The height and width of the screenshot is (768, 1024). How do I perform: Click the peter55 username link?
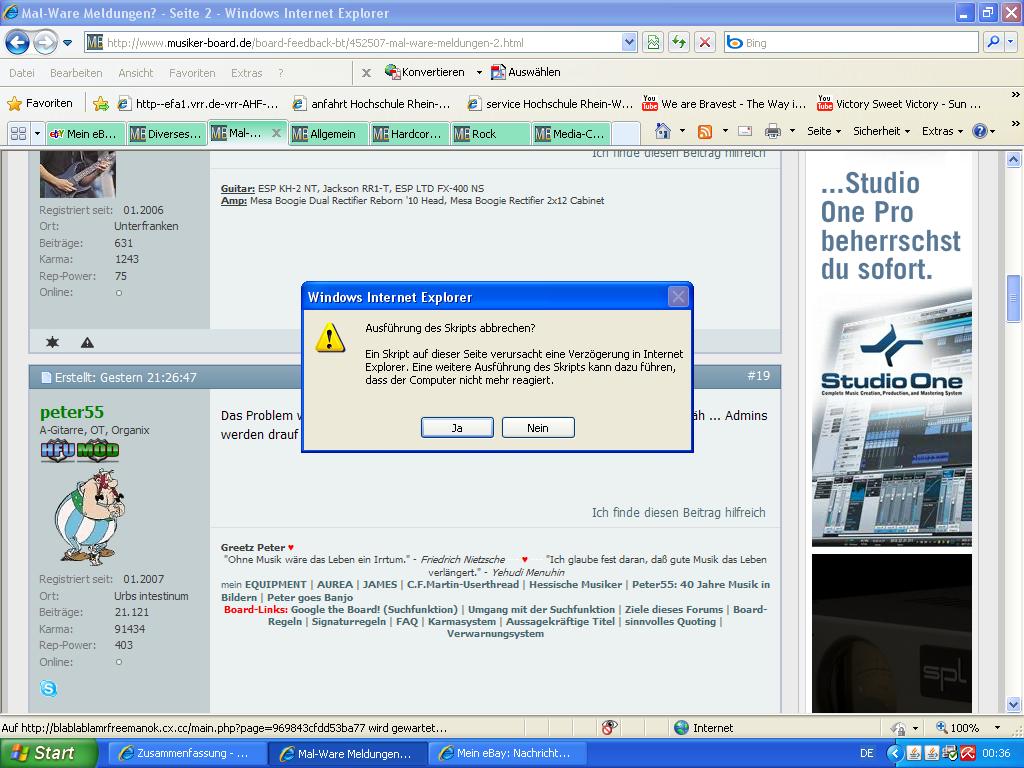coord(72,412)
